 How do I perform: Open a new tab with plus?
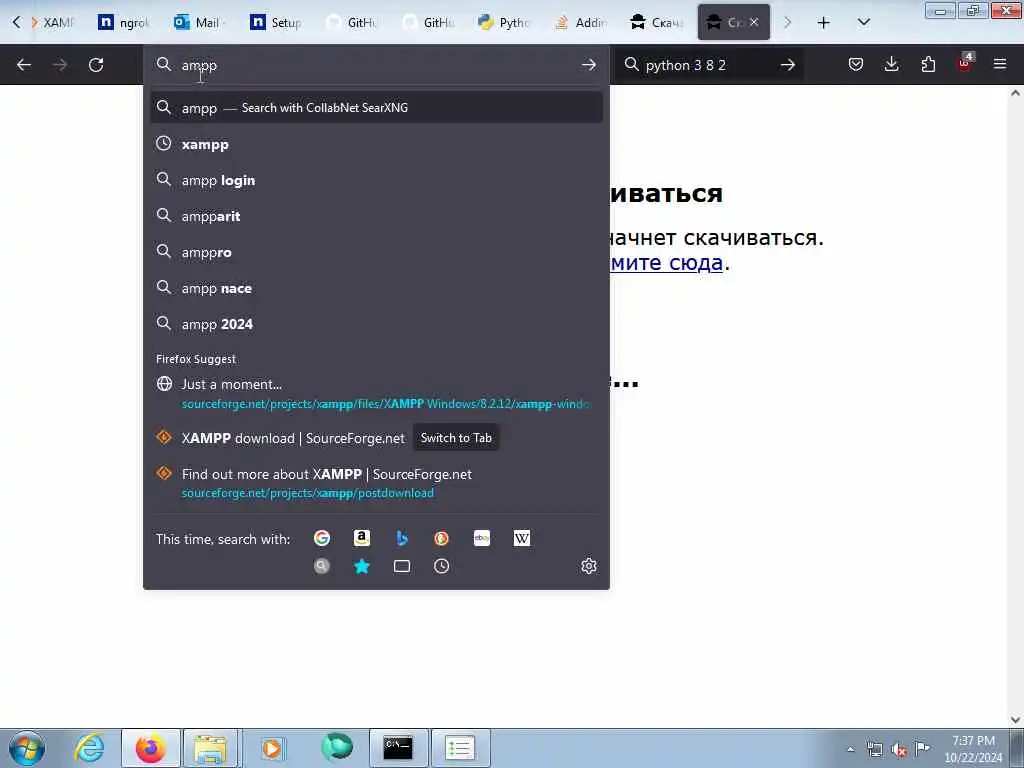click(824, 23)
